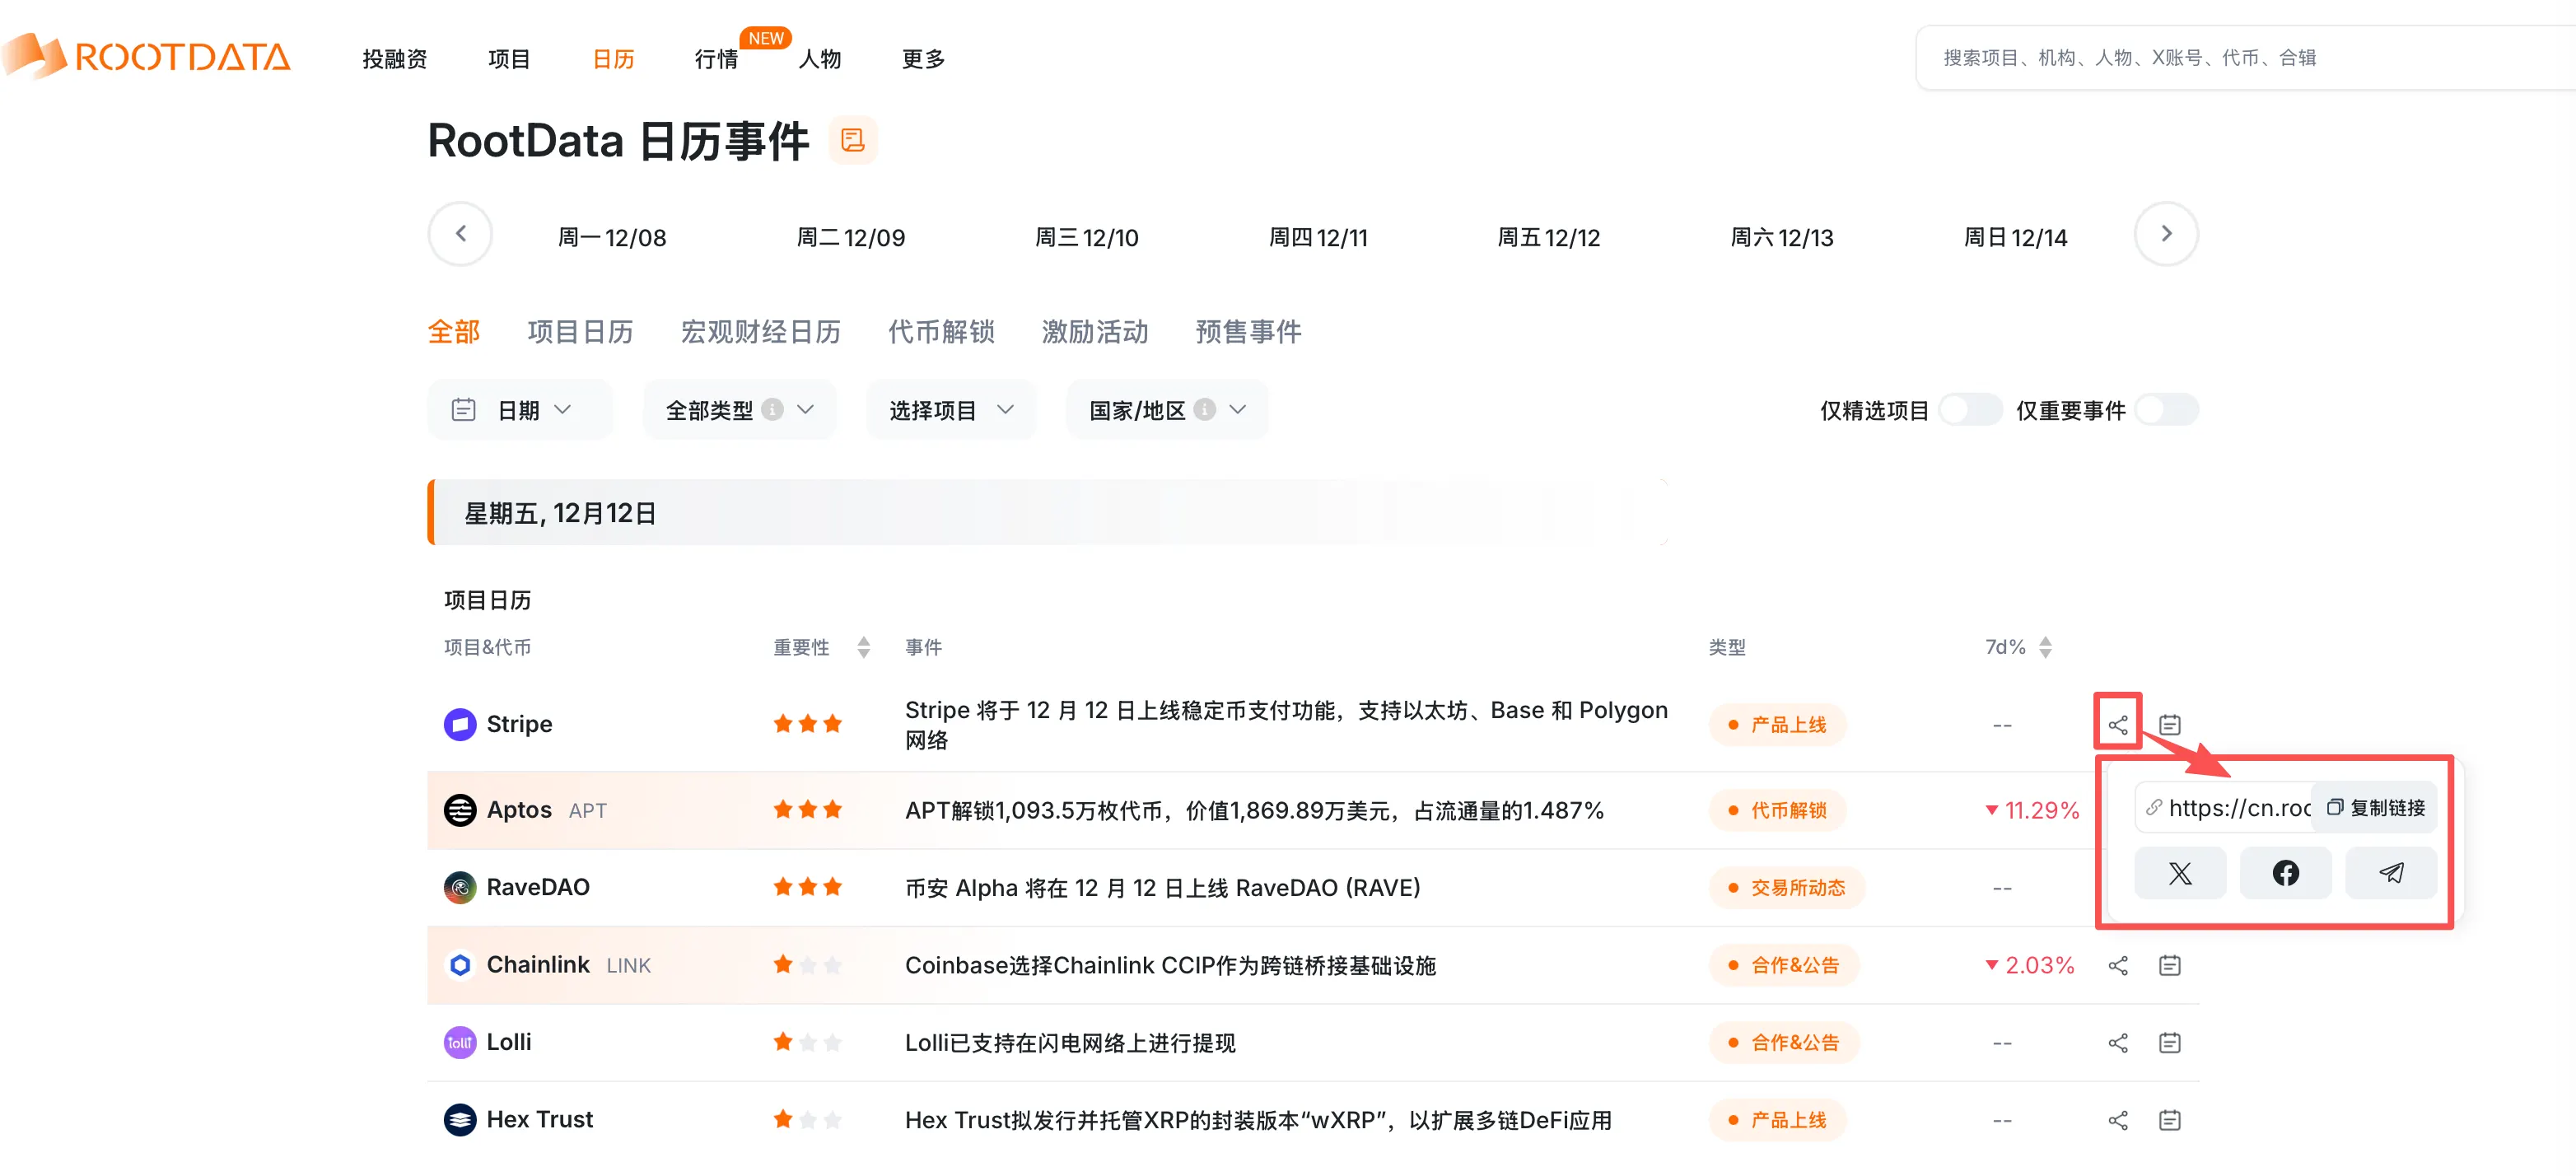Open the 国家/地区 dropdown
The image size is (2576, 1176).
tap(1166, 410)
